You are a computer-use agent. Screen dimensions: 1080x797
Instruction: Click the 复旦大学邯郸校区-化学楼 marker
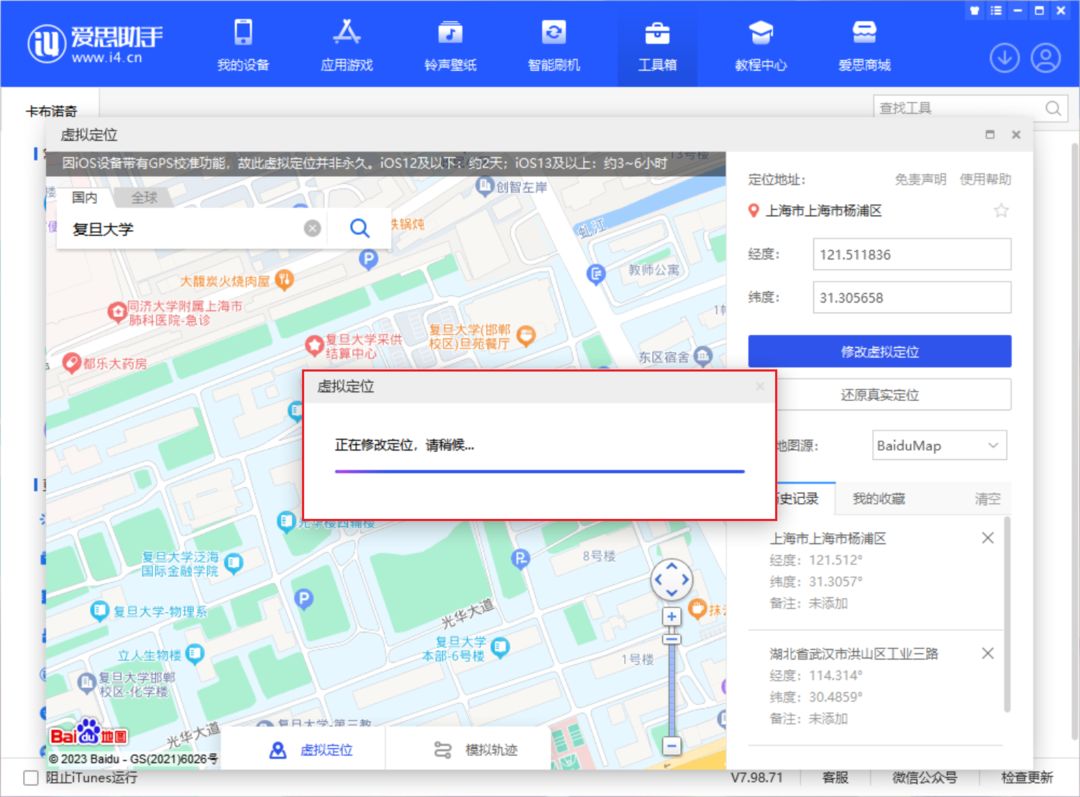[87, 682]
